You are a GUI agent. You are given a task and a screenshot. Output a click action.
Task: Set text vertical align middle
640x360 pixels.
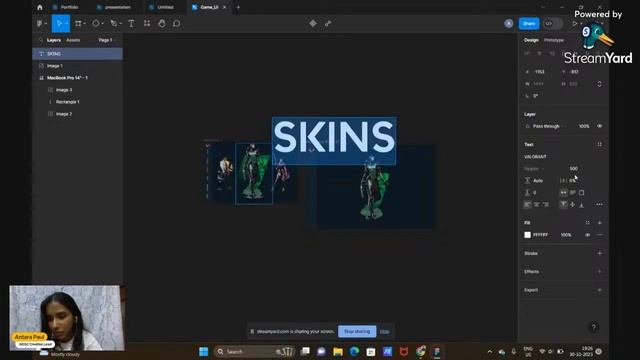pos(573,204)
